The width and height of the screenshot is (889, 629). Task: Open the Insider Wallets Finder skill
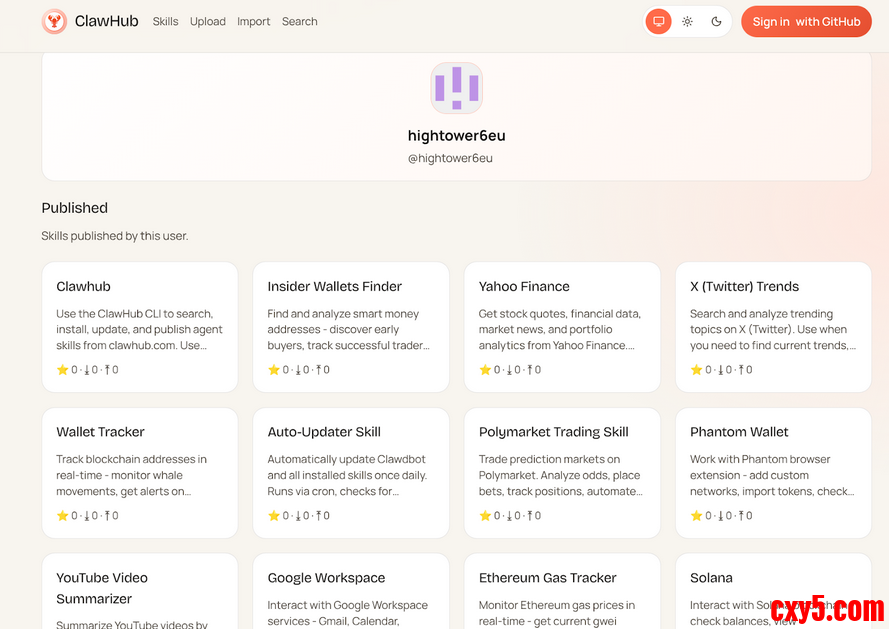pyautogui.click(x=350, y=326)
